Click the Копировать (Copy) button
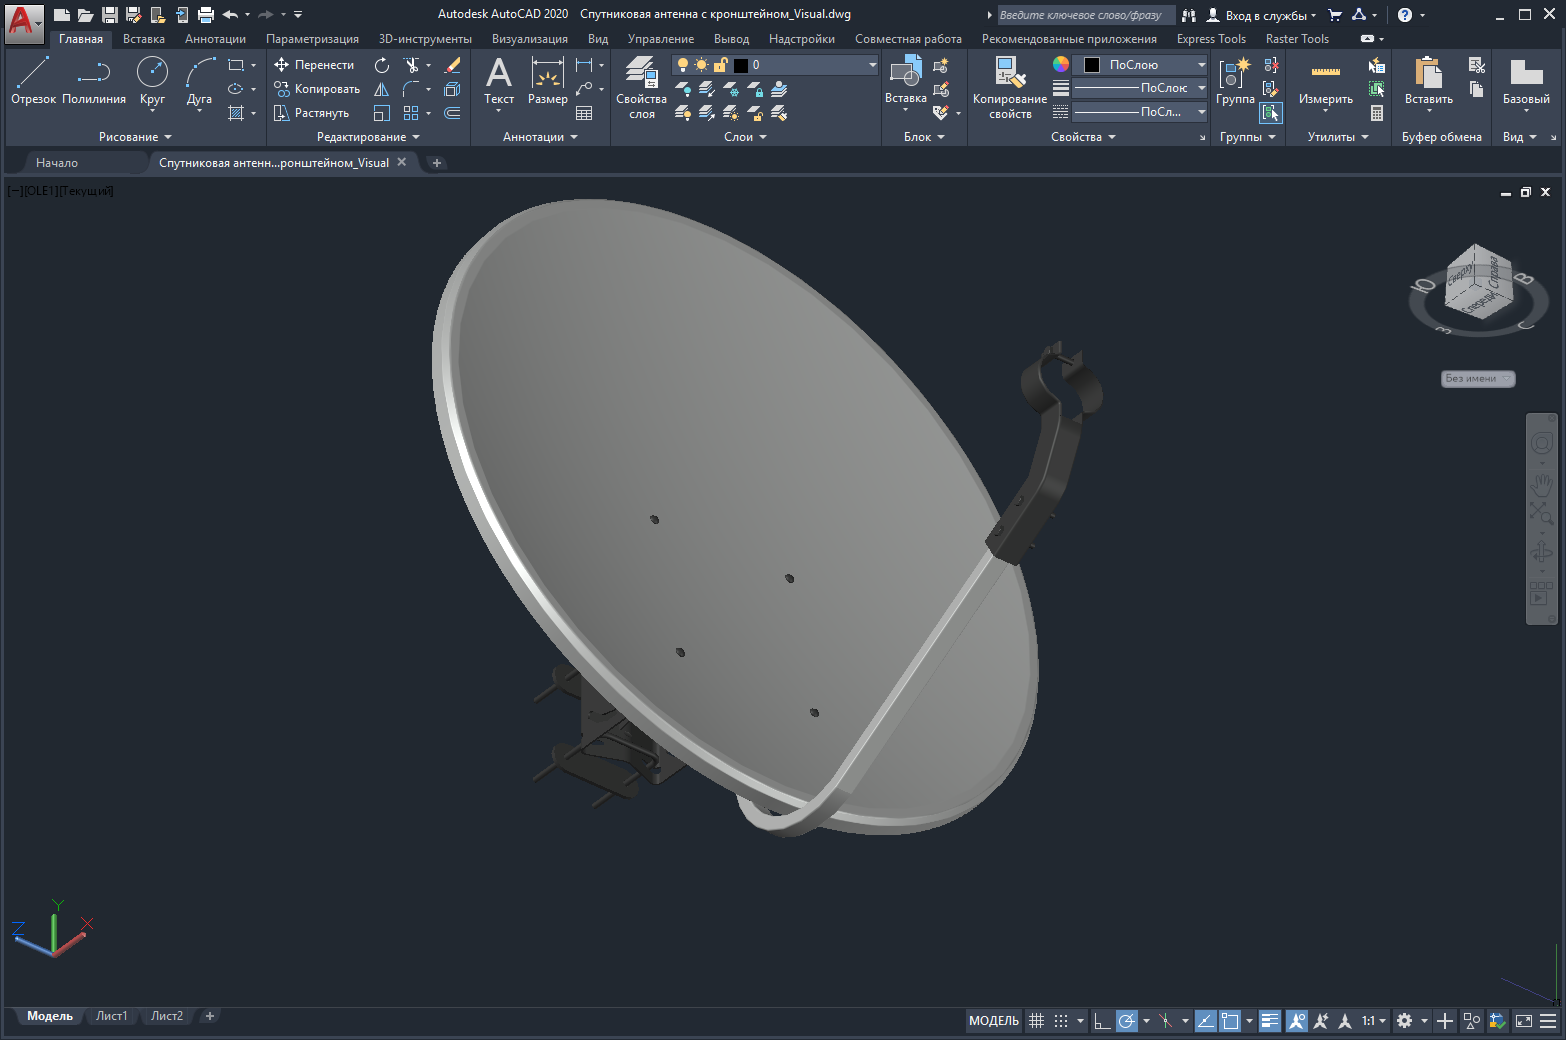This screenshot has height=1040, width=1566. [317, 89]
